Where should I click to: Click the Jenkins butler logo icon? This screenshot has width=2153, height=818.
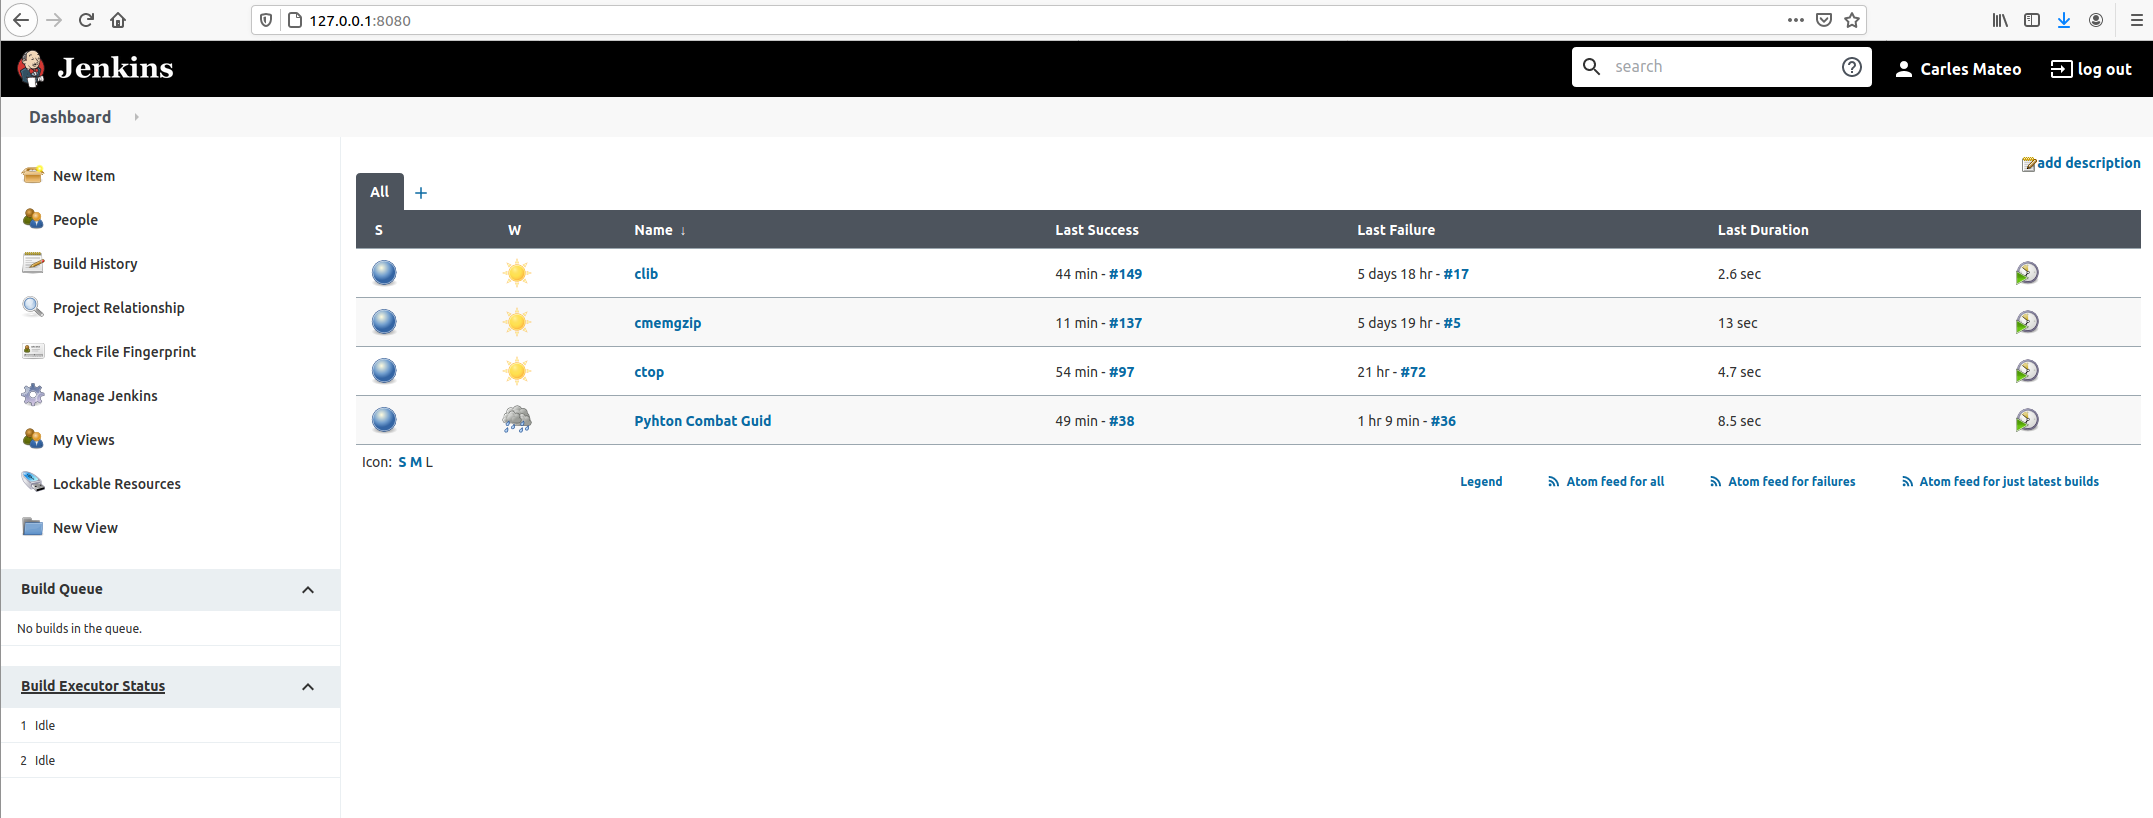pos(31,68)
